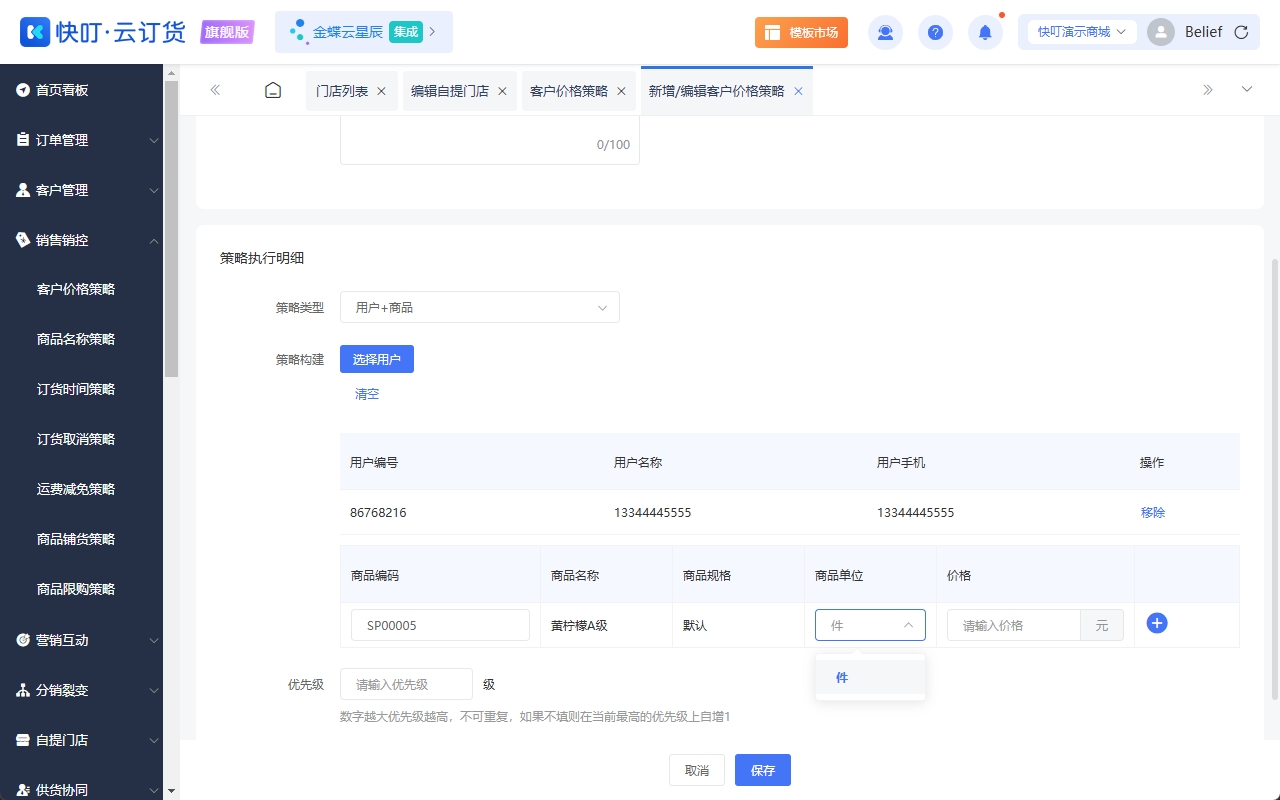The height and width of the screenshot is (800, 1280).
Task: Click the Belief user avatar
Action: click(1161, 32)
